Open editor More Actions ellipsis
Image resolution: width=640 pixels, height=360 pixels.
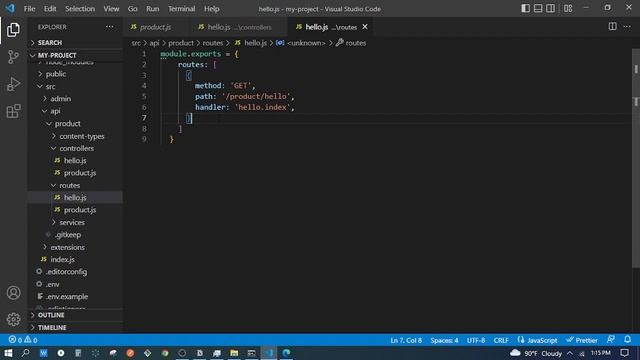click(627, 27)
